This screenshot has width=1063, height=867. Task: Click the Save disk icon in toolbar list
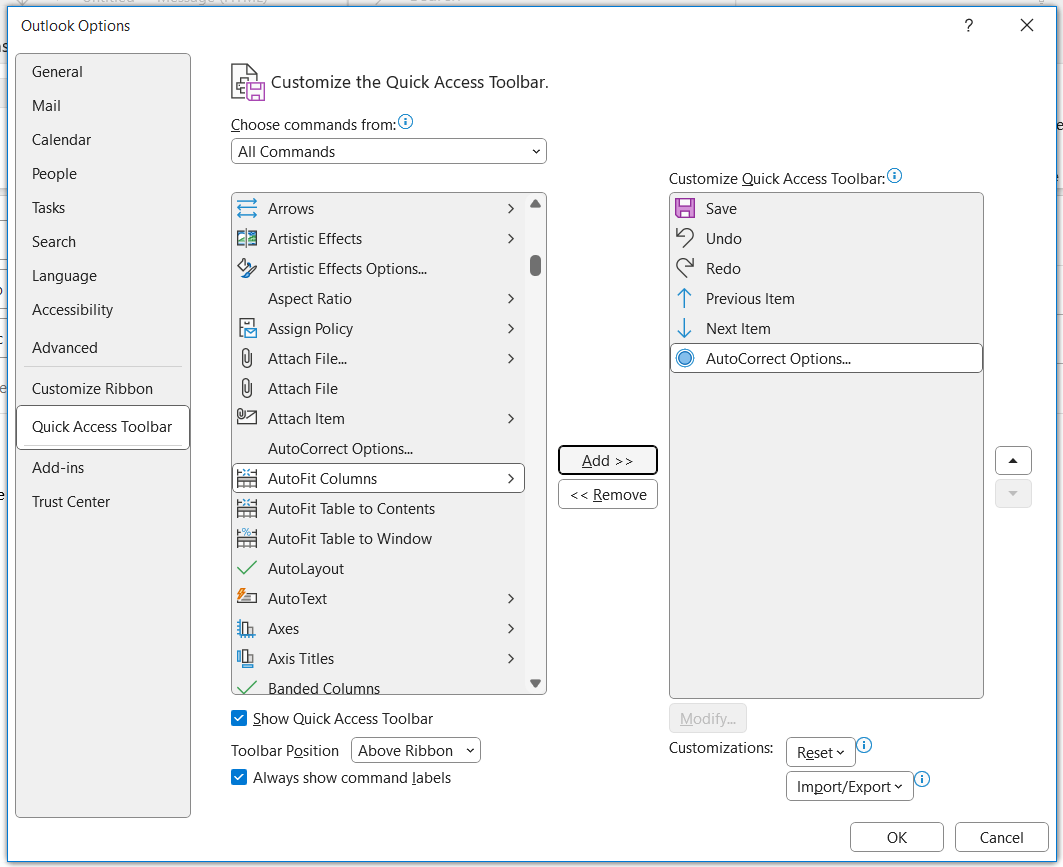685,208
